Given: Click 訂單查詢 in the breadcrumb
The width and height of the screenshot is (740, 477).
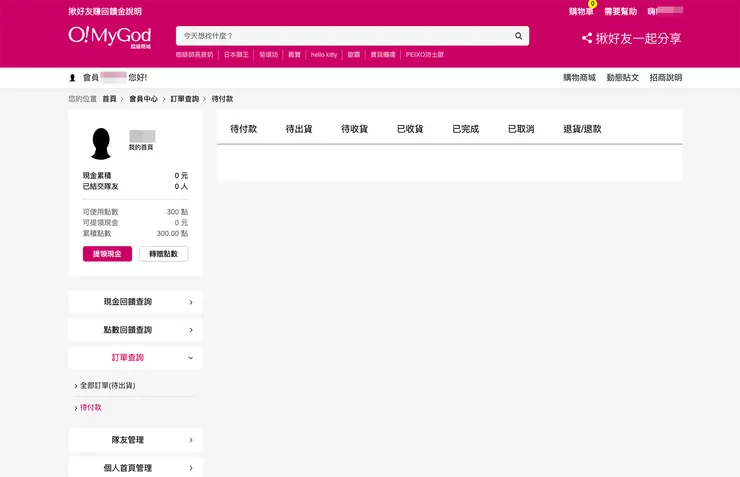Looking at the screenshot, I should (x=185, y=99).
